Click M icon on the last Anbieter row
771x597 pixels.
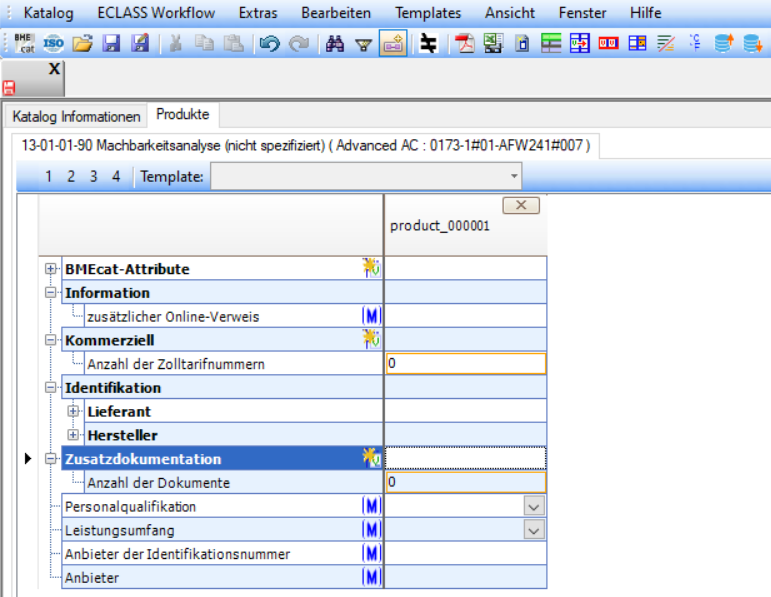coord(372,577)
